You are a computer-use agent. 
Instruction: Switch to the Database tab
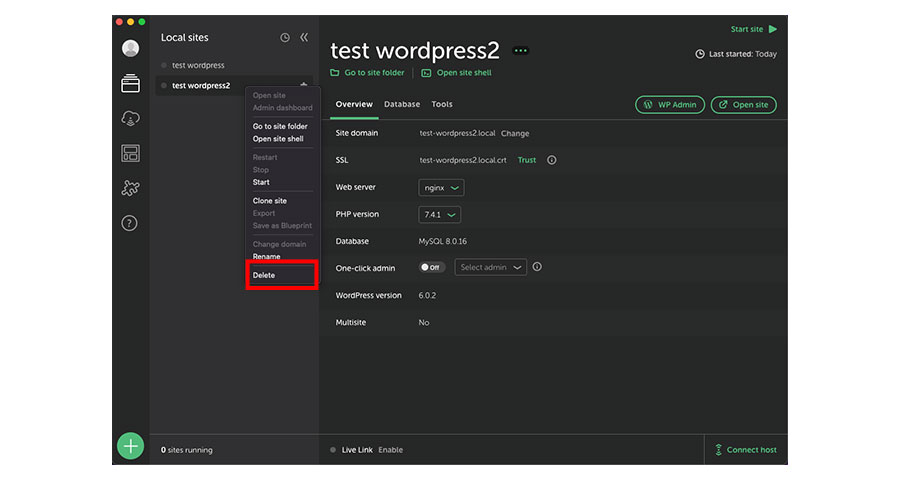pyautogui.click(x=402, y=105)
